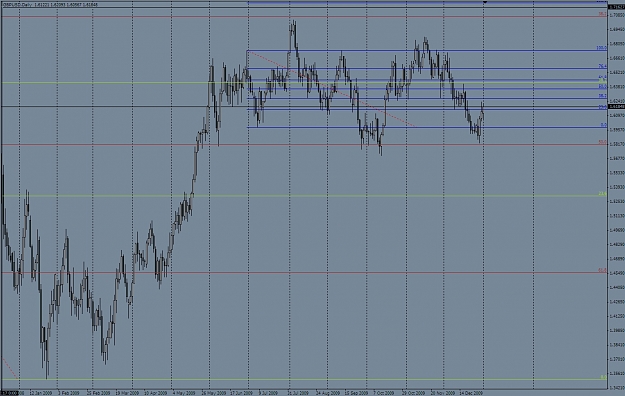The image size is (625, 396).
Task: Click the 29 Oct 2009 date label
Action: click(x=413, y=393)
